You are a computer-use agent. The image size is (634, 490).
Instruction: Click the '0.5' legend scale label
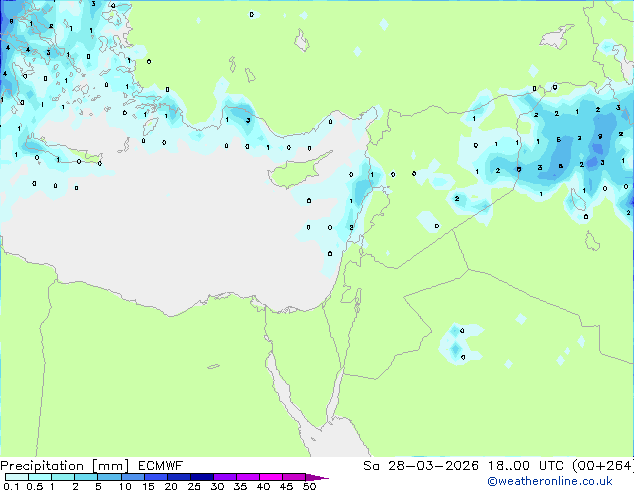pos(35,486)
